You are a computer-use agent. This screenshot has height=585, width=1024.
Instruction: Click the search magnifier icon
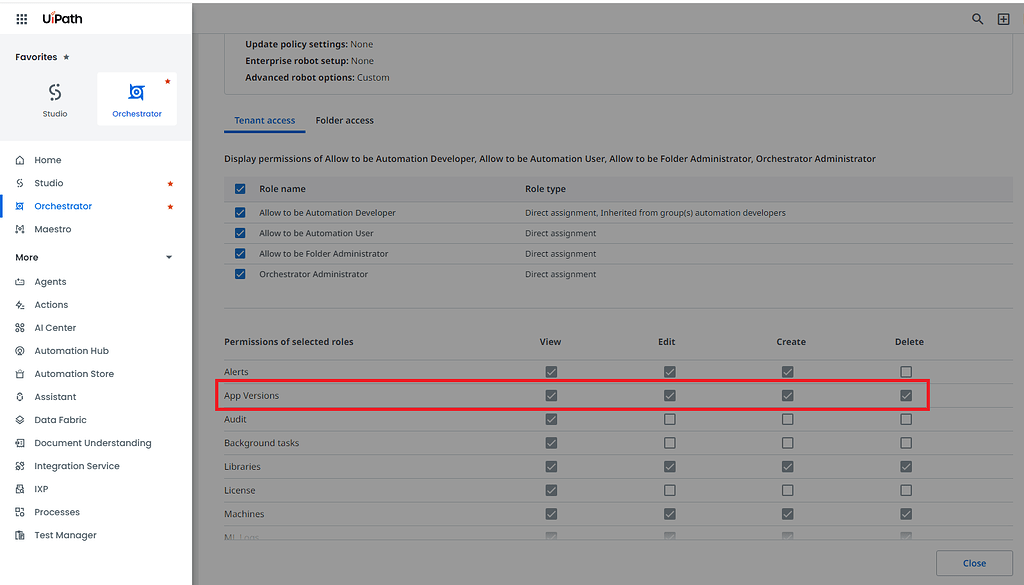pyautogui.click(x=977, y=18)
